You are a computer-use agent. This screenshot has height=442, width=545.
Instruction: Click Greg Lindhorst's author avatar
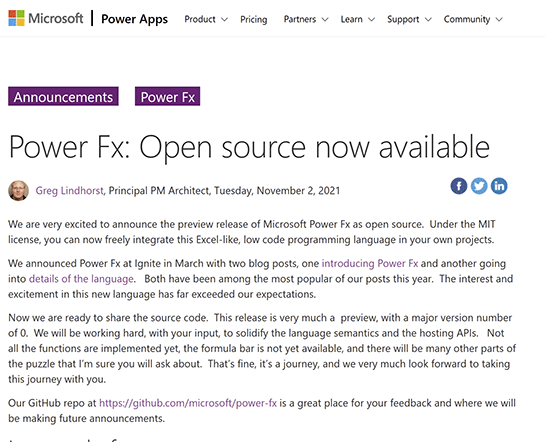pyautogui.click(x=18, y=190)
